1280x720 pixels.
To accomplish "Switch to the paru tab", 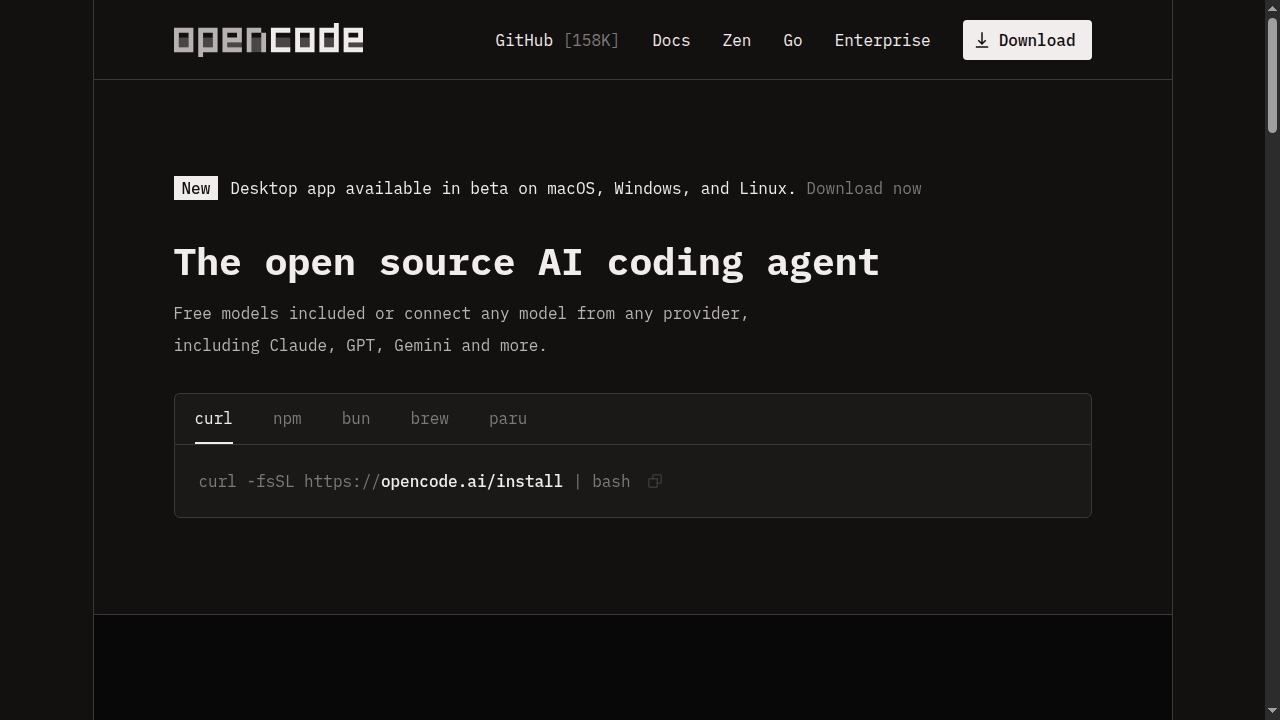I will coord(508,419).
